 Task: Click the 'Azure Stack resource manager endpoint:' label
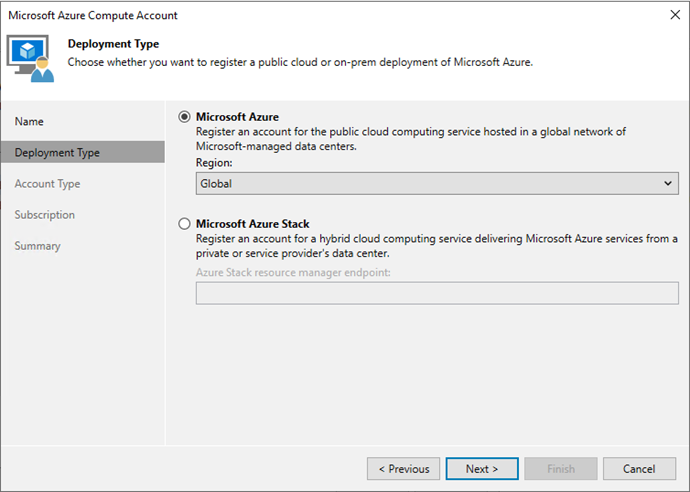pyautogui.click(x=293, y=272)
